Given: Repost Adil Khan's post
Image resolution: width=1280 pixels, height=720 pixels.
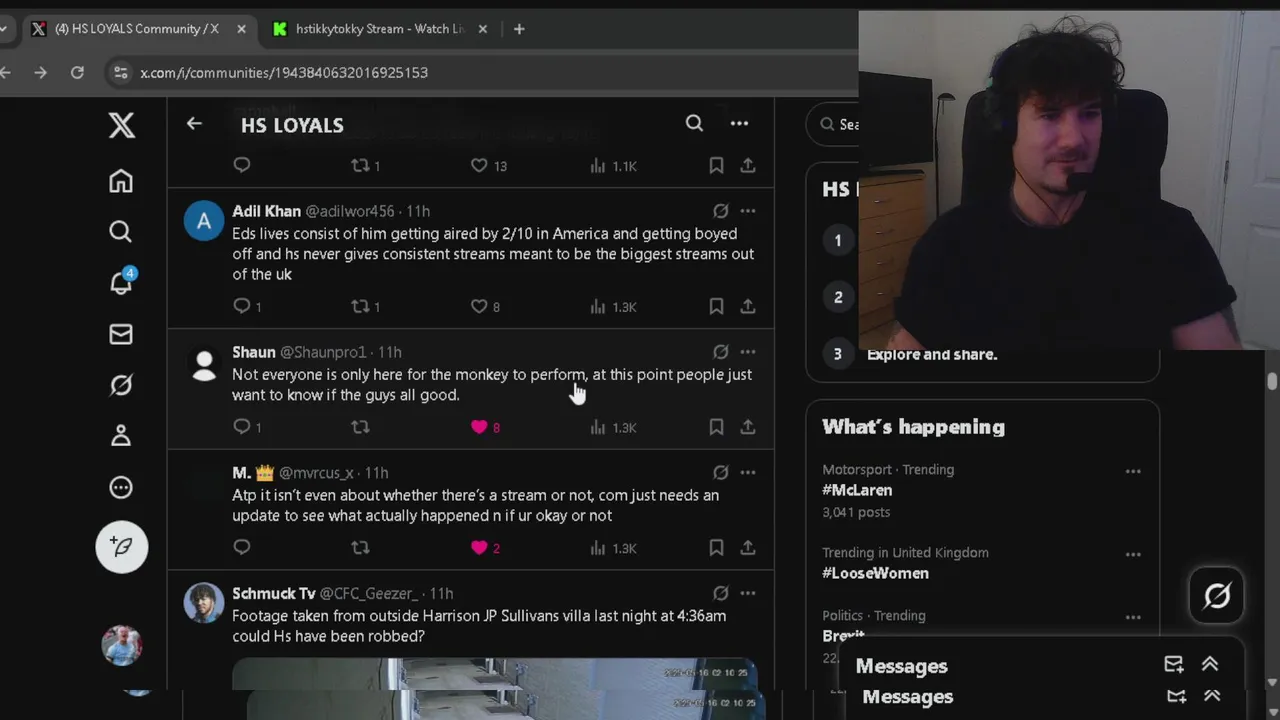Looking at the screenshot, I should coord(360,306).
